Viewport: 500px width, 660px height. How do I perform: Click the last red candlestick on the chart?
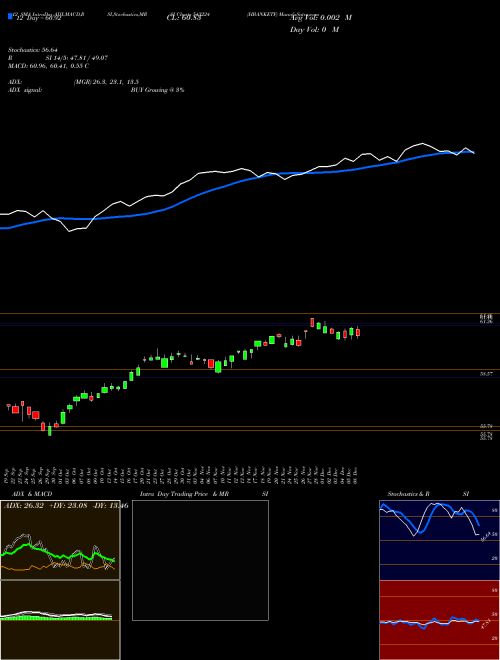click(x=358, y=333)
